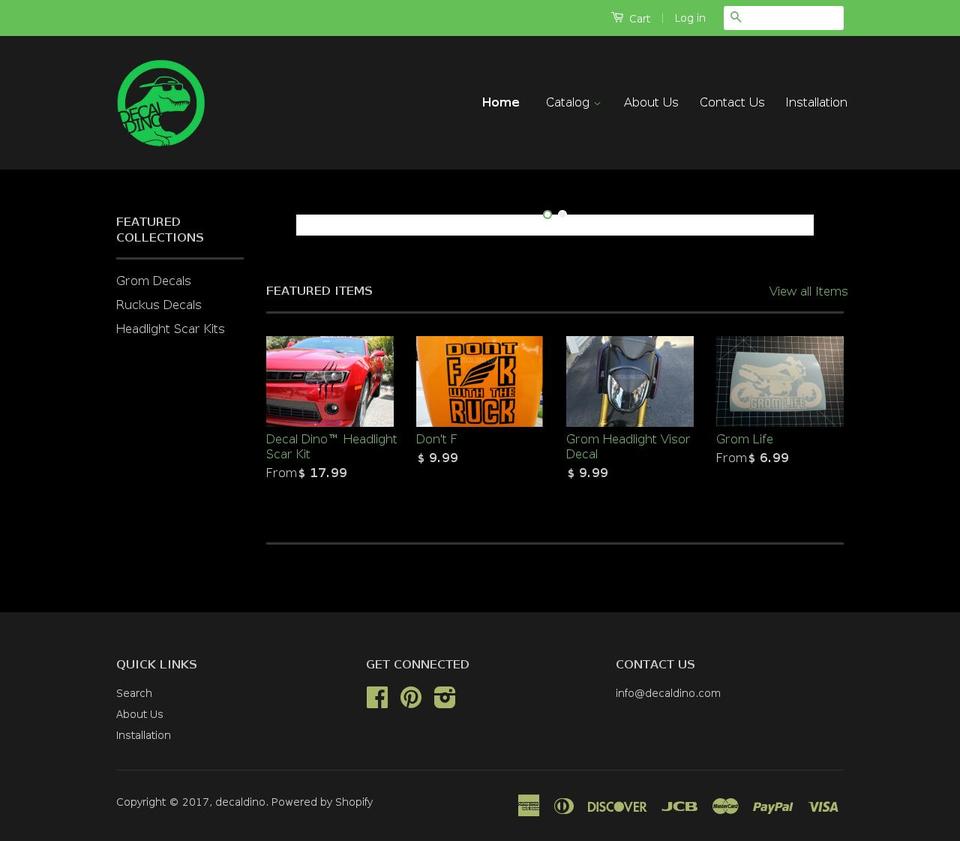Open the Catalog dropdown menu
Viewport: 960px width, 841px height.
click(x=572, y=102)
